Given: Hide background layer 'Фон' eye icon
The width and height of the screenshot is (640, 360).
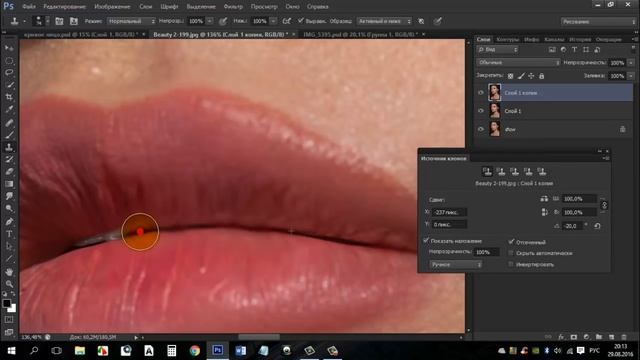Looking at the screenshot, I should [481, 129].
